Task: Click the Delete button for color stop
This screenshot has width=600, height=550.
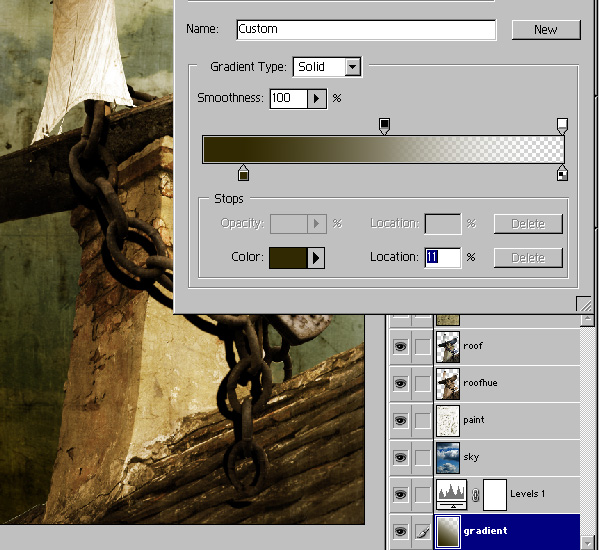Action: click(x=528, y=258)
